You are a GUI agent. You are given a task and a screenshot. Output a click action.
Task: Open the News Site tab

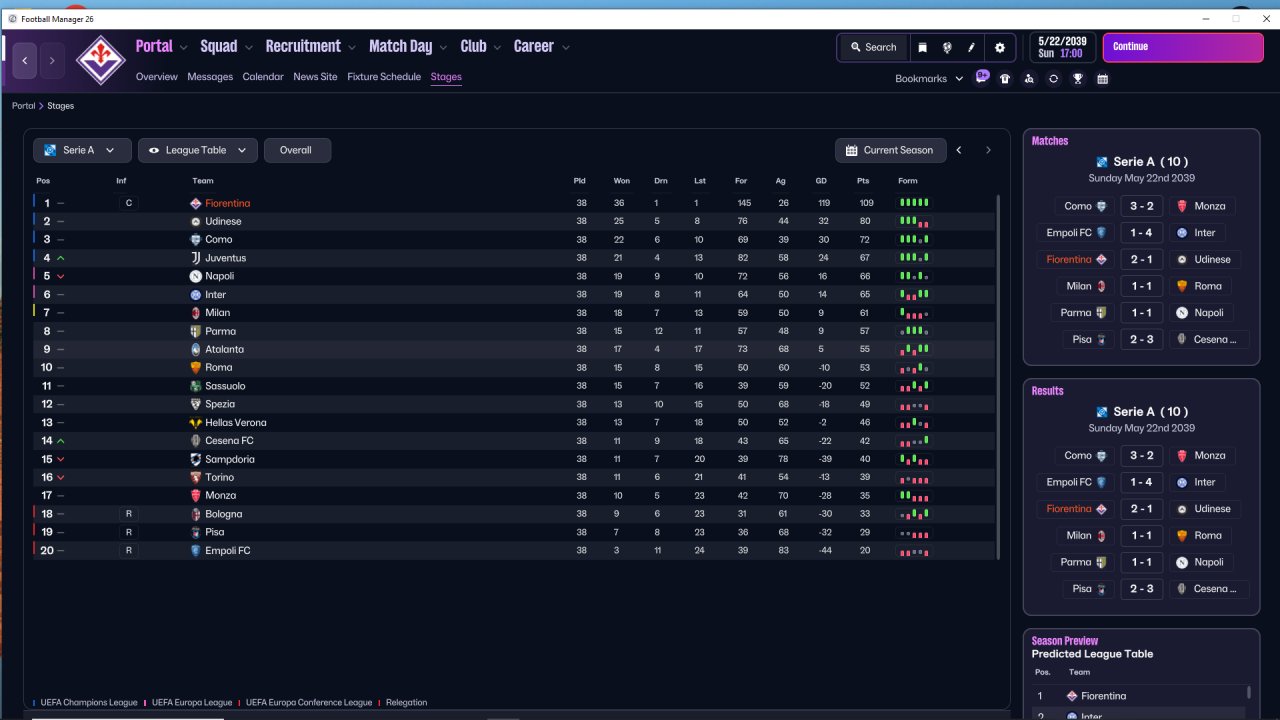[315, 77]
